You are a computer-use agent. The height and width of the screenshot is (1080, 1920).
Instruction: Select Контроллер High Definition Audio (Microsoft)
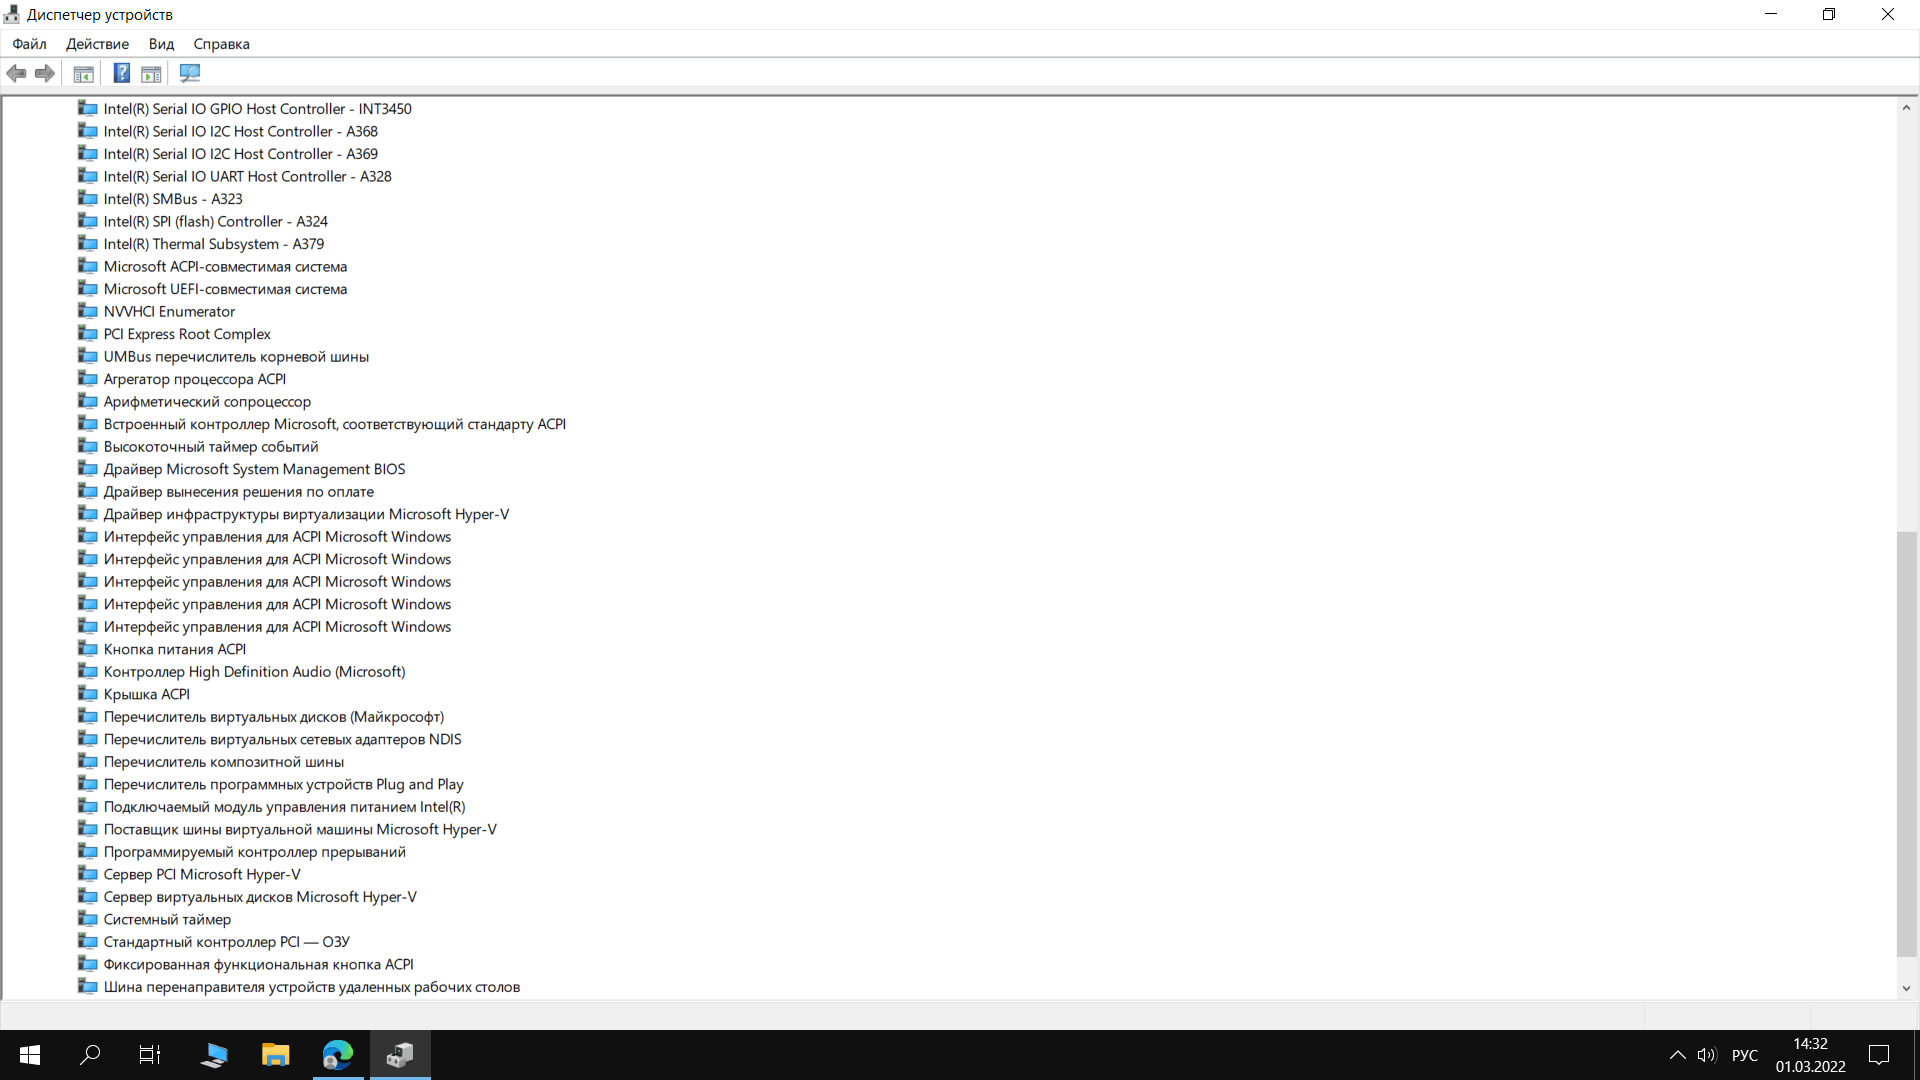tap(254, 671)
